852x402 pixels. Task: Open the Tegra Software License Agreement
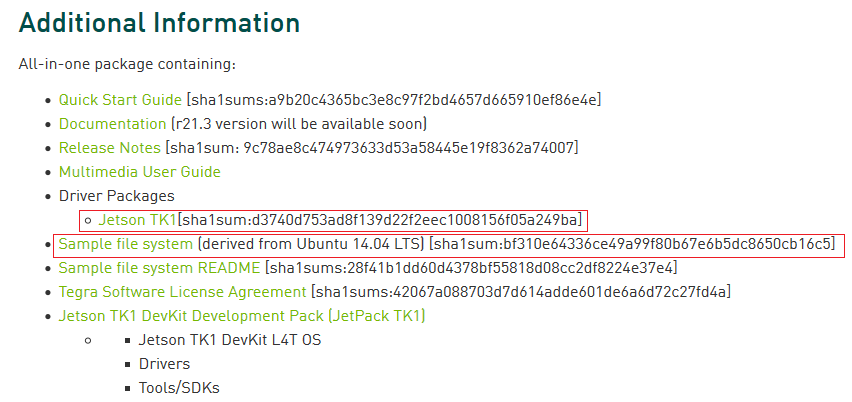click(x=183, y=292)
